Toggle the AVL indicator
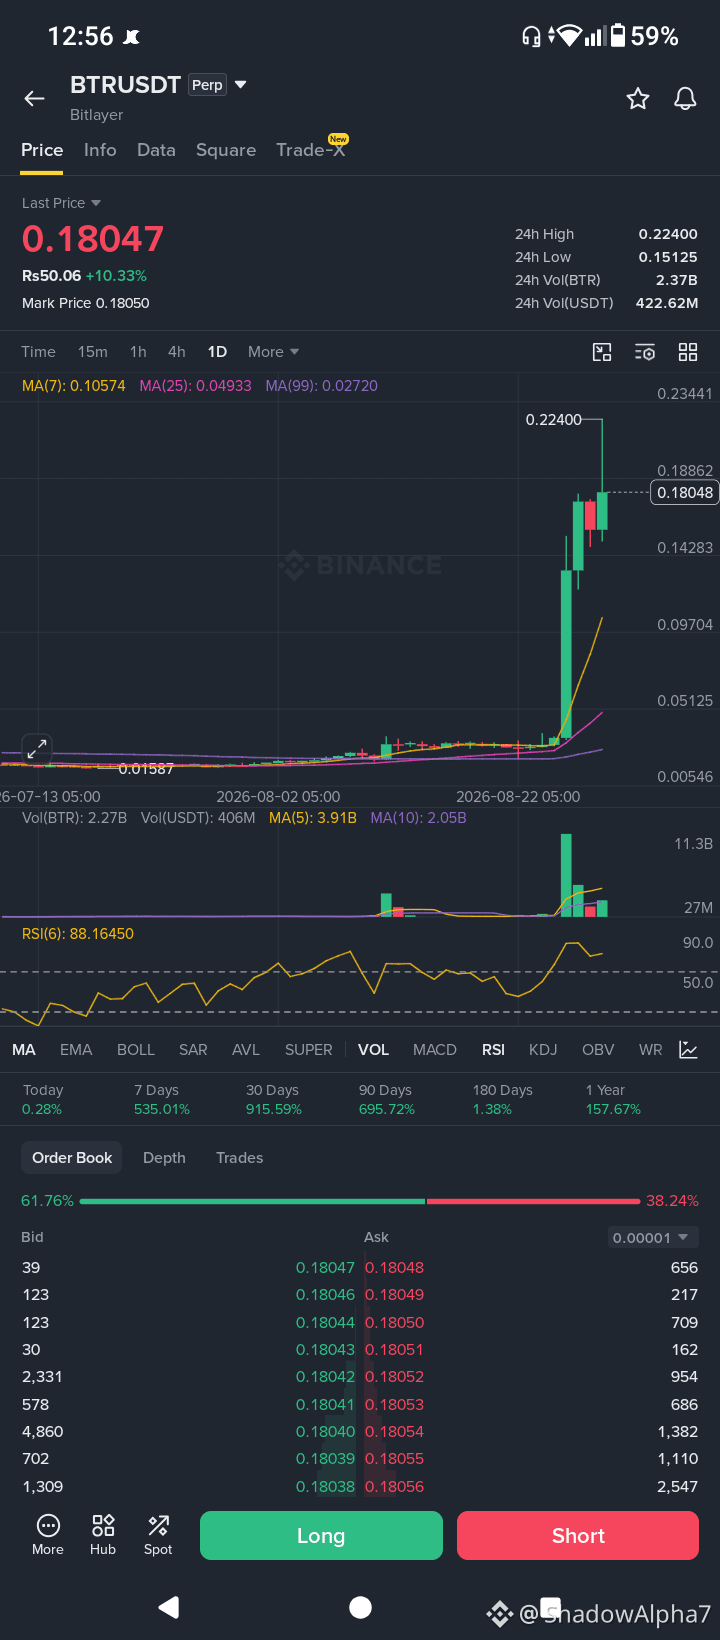Image resolution: width=720 pixels, height=1640 pixels. [x=246, y=1050]
